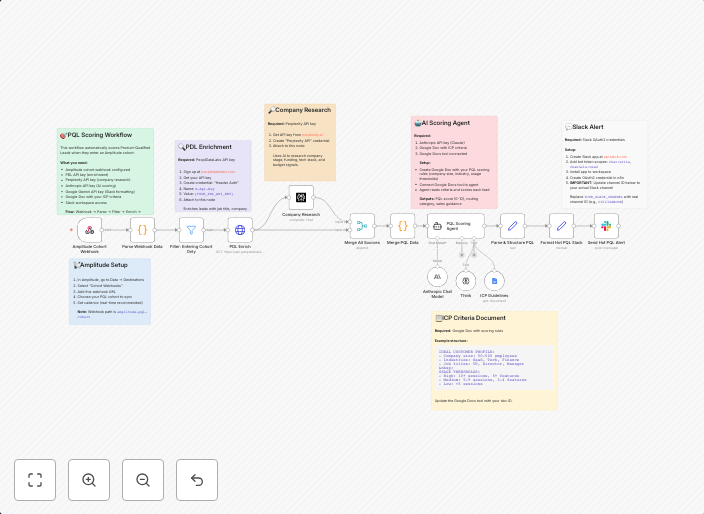Click the Think tool sub-node

point(466,281)
